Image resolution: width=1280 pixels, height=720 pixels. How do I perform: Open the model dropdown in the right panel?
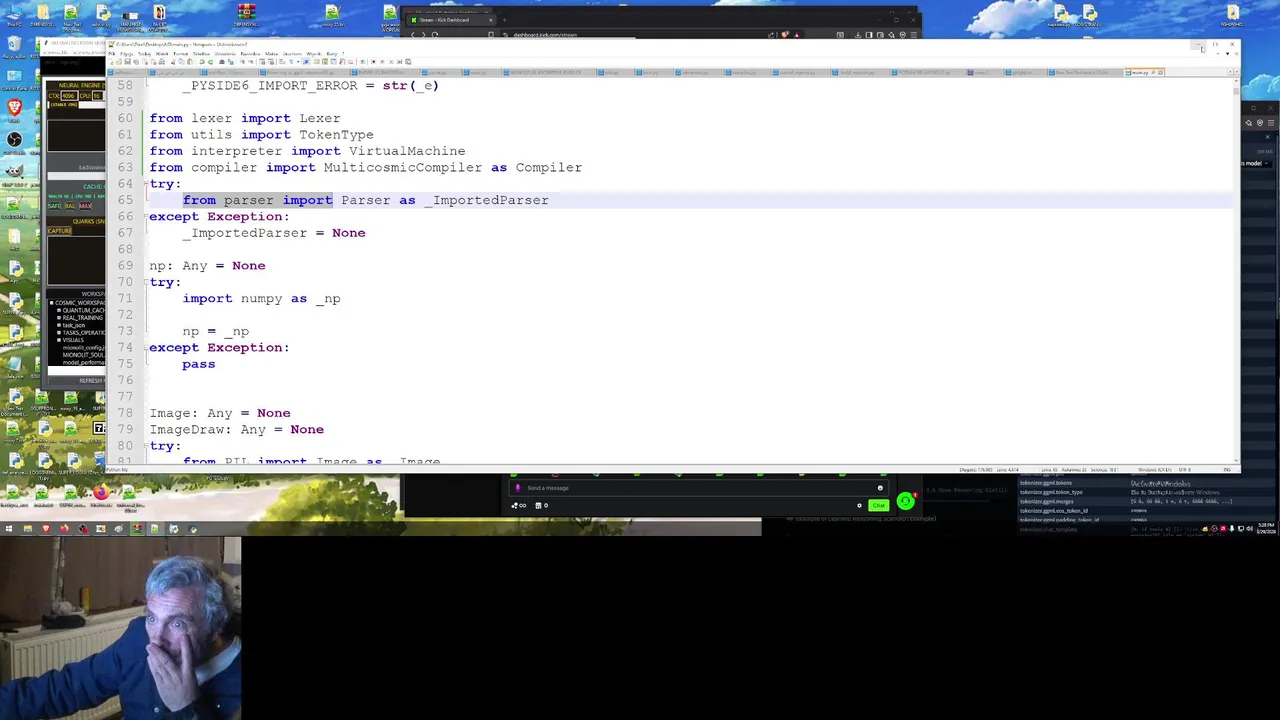1255,163
